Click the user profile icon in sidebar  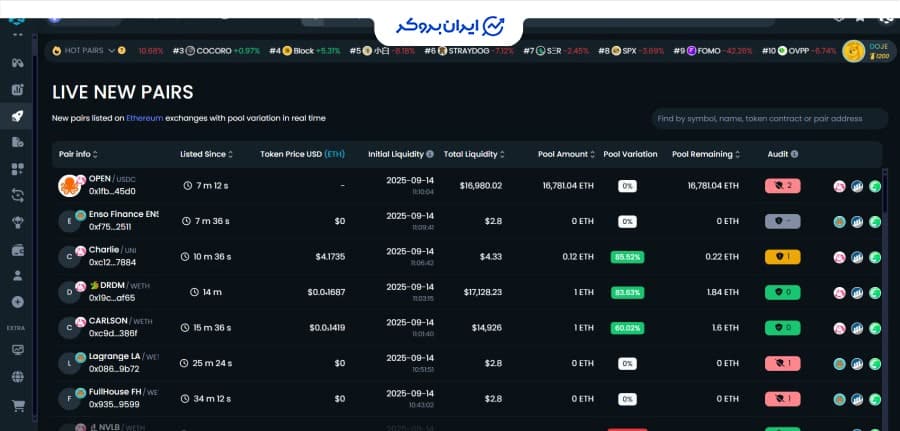[x=17, y=275]
